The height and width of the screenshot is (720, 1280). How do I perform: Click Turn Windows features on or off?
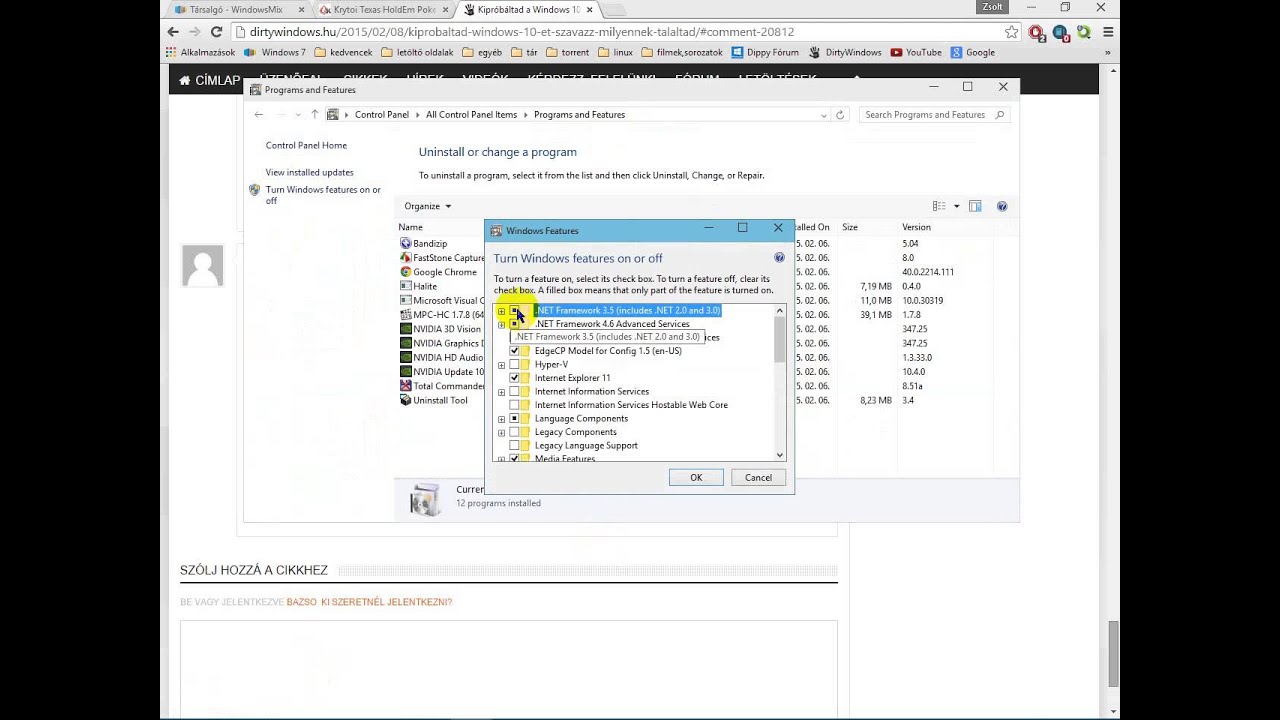tap(323, 195)
